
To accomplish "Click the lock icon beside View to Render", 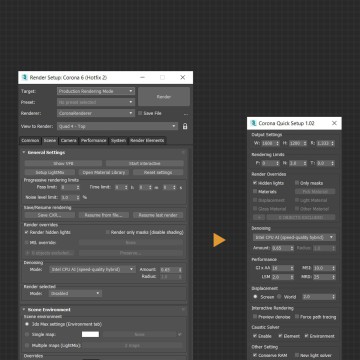I will [x=185, y=126].
